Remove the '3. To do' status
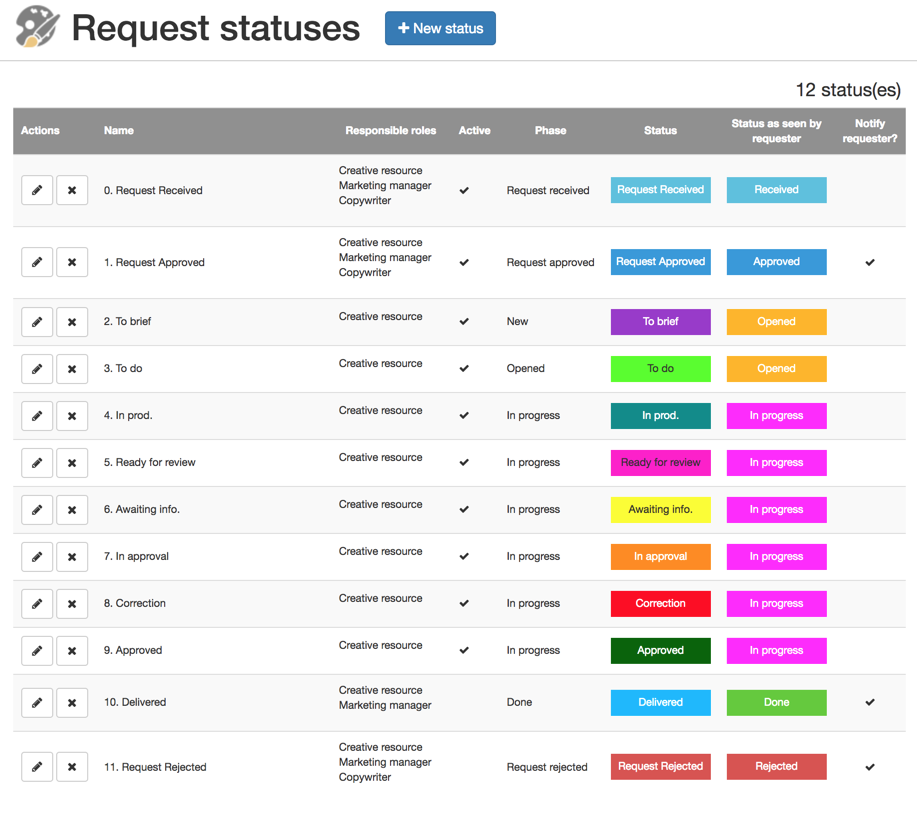 tap(72, 369)
